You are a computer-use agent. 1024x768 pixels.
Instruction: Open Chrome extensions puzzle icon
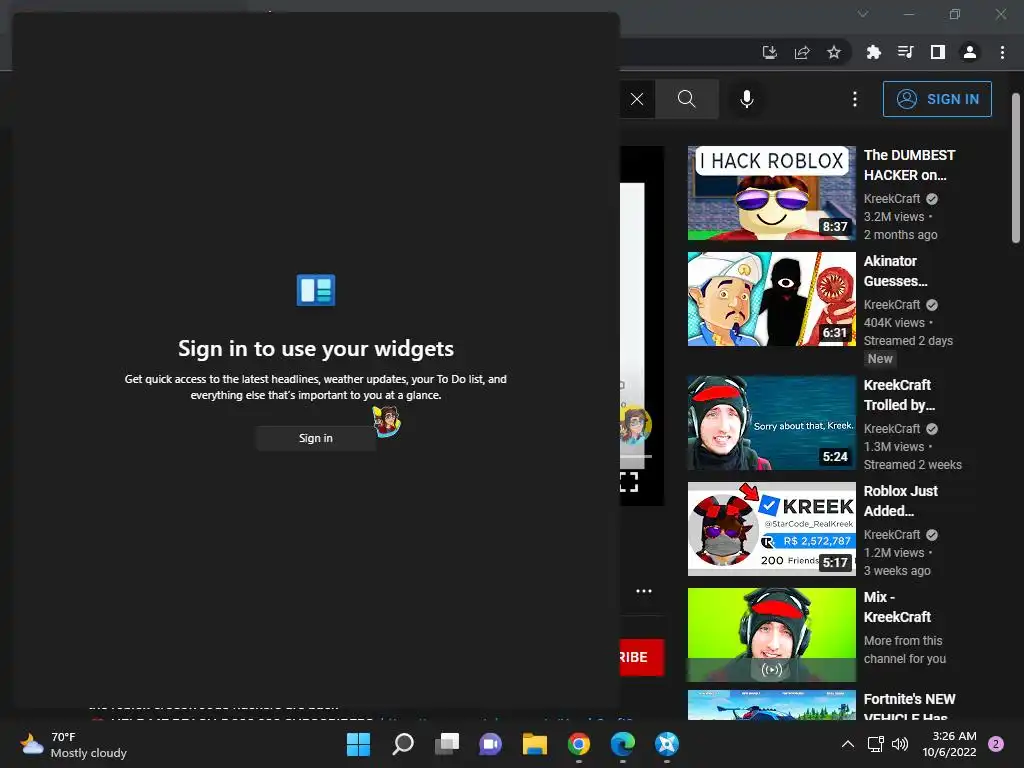tap(874, 52)
